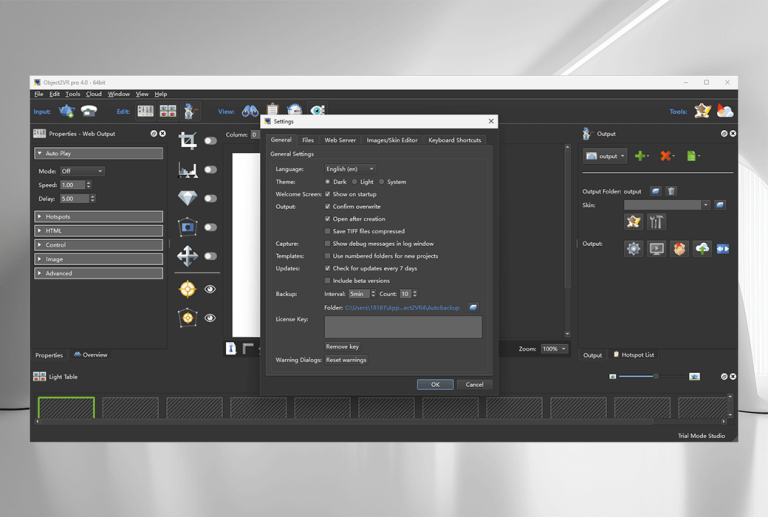The image size is (768, 517).
Task: Open the Cloud menu
Action: click(94, 94)
